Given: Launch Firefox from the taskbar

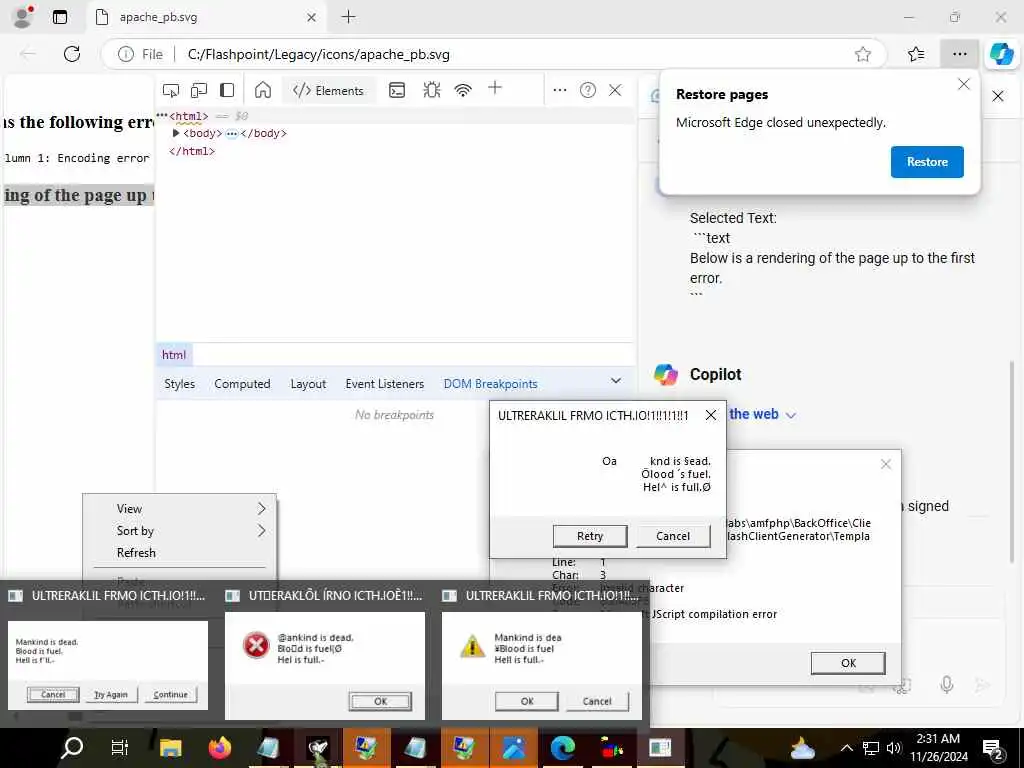Looking at the screenshot, I should click(x=220, y=748).
